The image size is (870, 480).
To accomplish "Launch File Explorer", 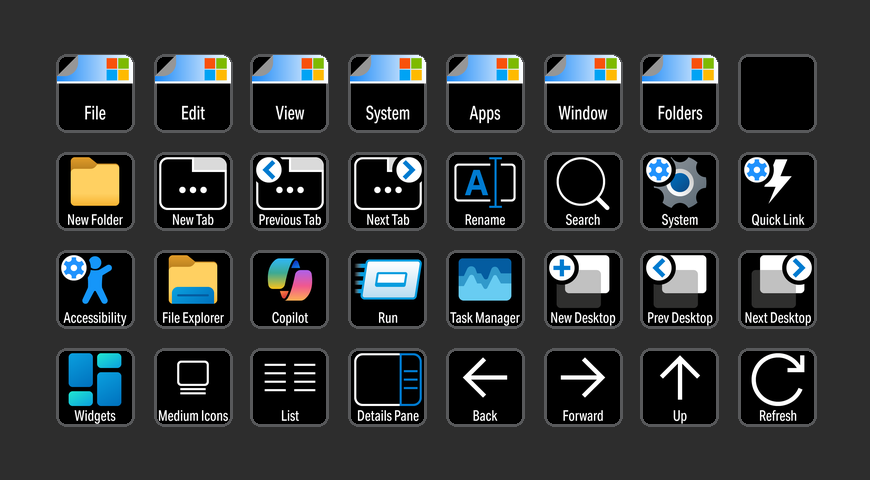I will [193, 289].
